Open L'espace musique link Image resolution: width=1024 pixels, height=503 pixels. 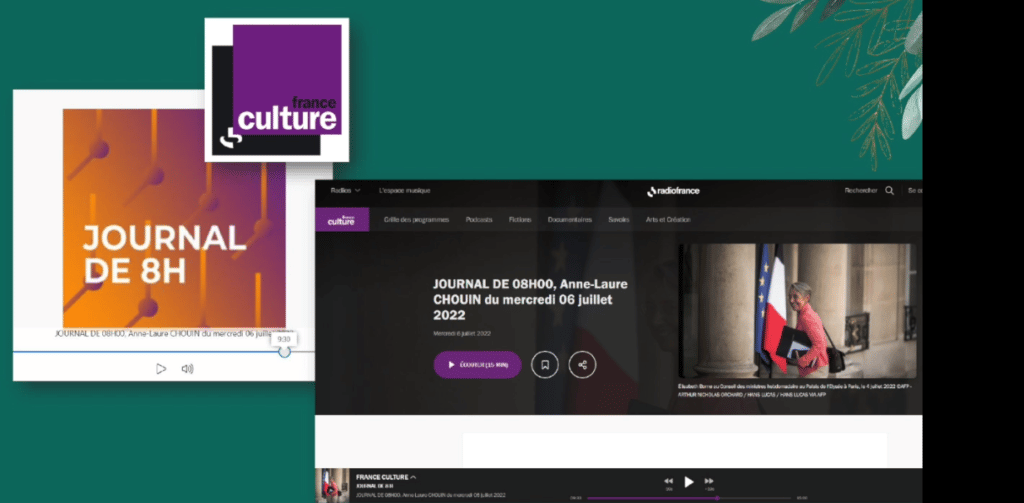[404, 191]
